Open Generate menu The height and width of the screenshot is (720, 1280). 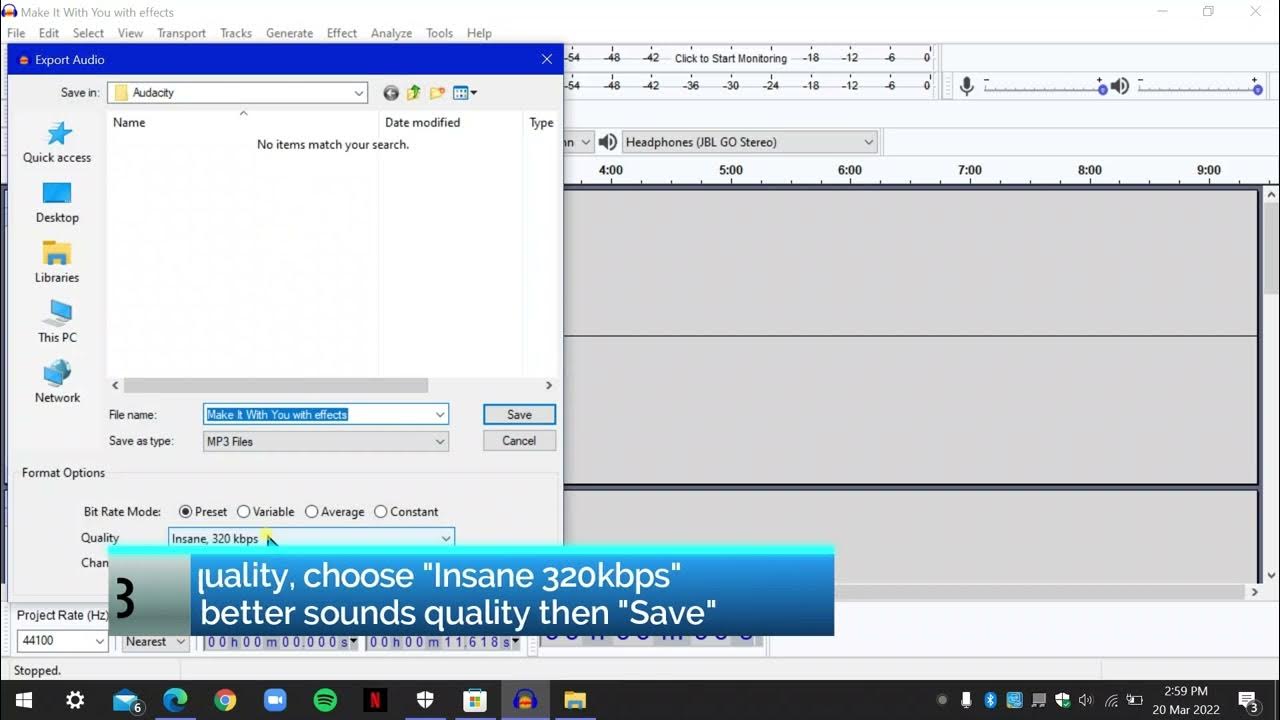[289, 33]
